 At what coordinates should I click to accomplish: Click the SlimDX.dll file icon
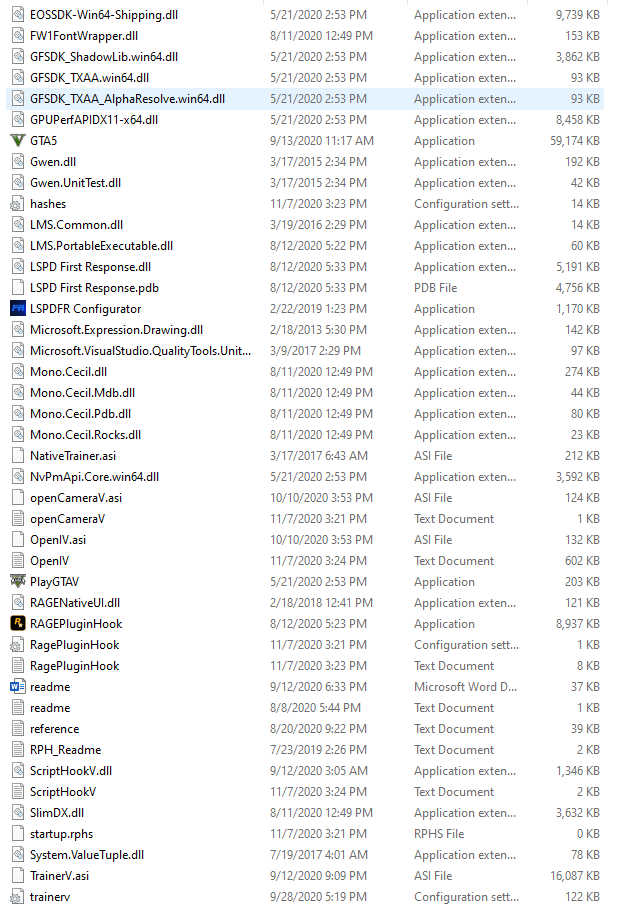click(x=18, y=813)
